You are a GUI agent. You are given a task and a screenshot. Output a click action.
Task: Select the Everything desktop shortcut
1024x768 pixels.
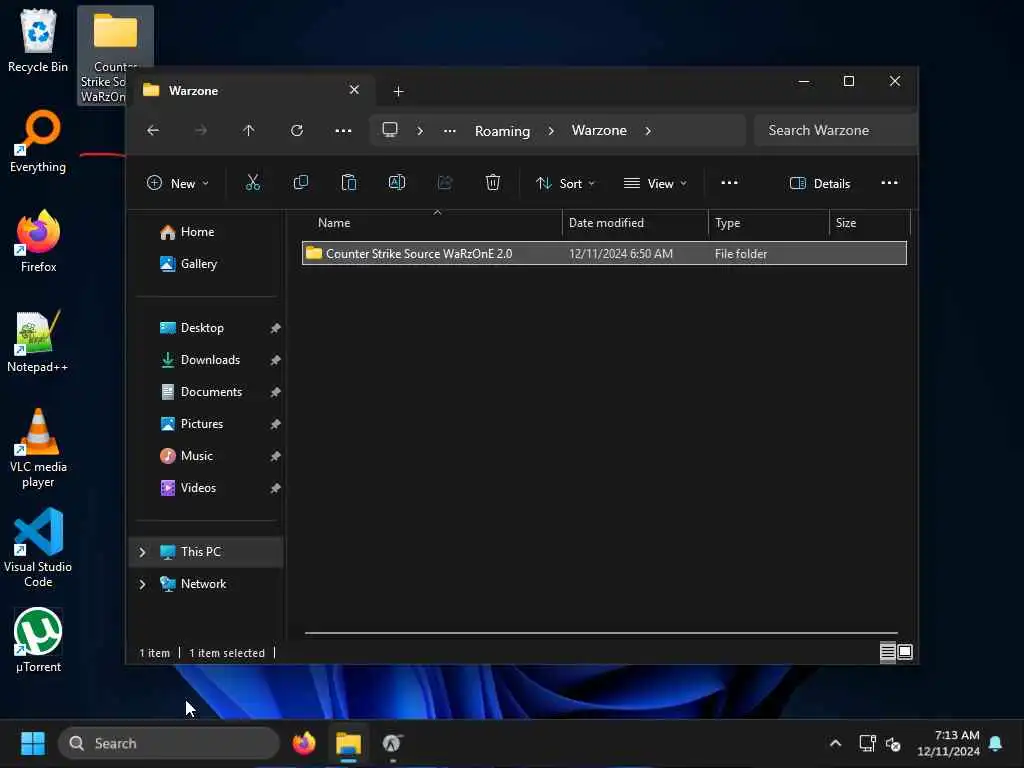[x=38, y=142]
